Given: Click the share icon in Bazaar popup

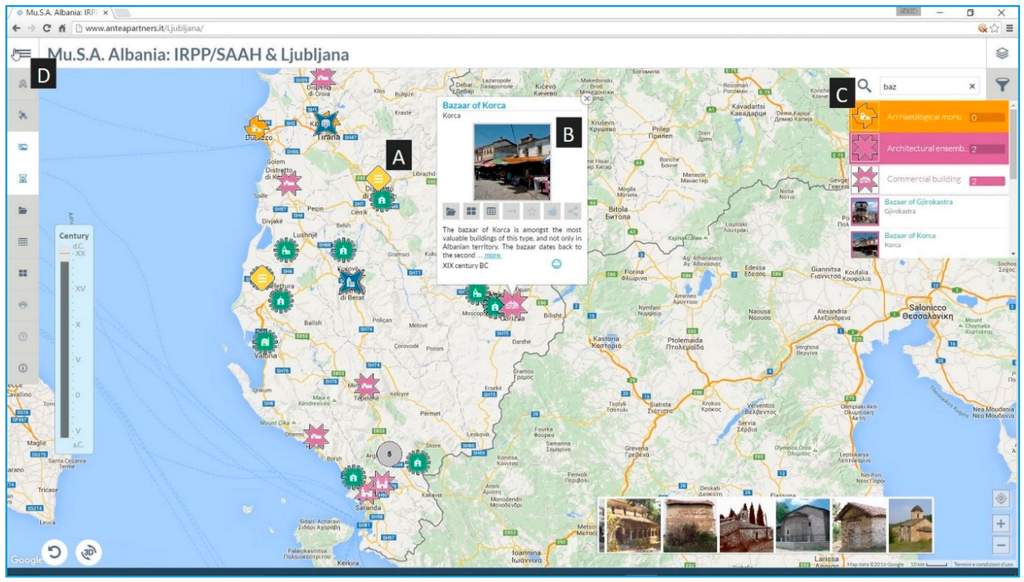Looking at the screenshot, I should 572,211.
